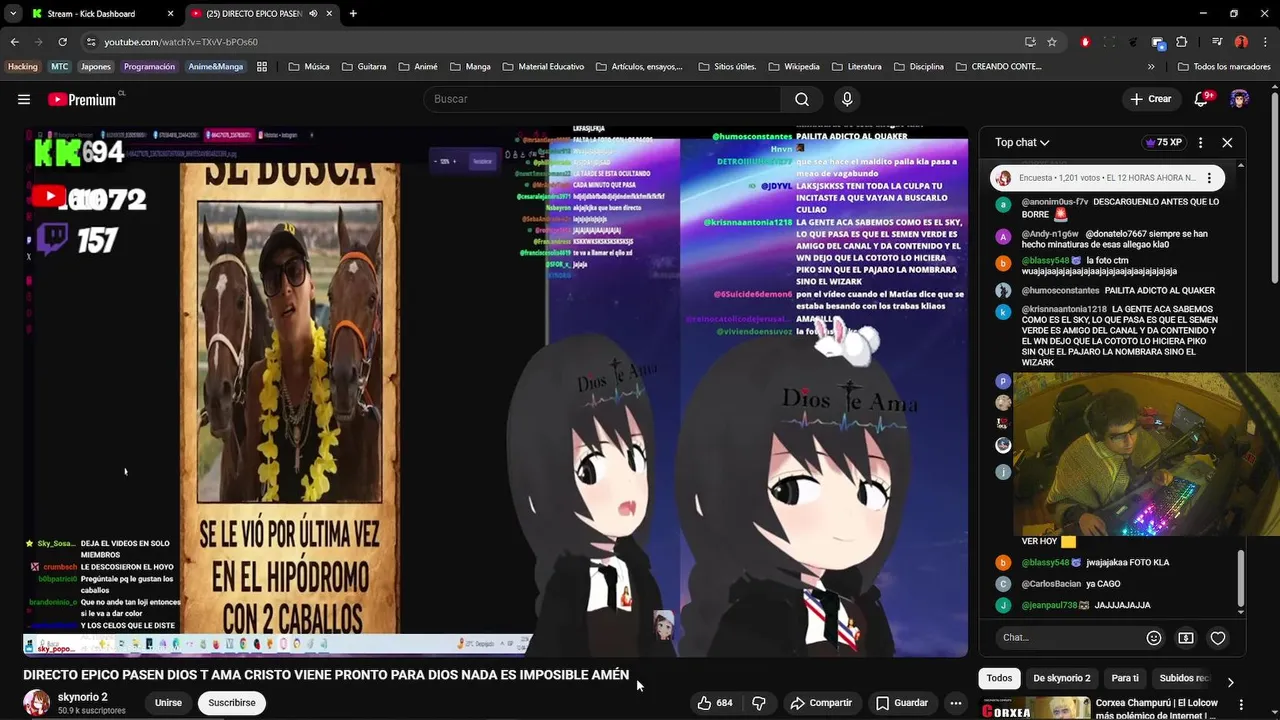1280x720 pixels.
Task: Bookmark this page with star icon
Action: click(x=1052, y=42)
